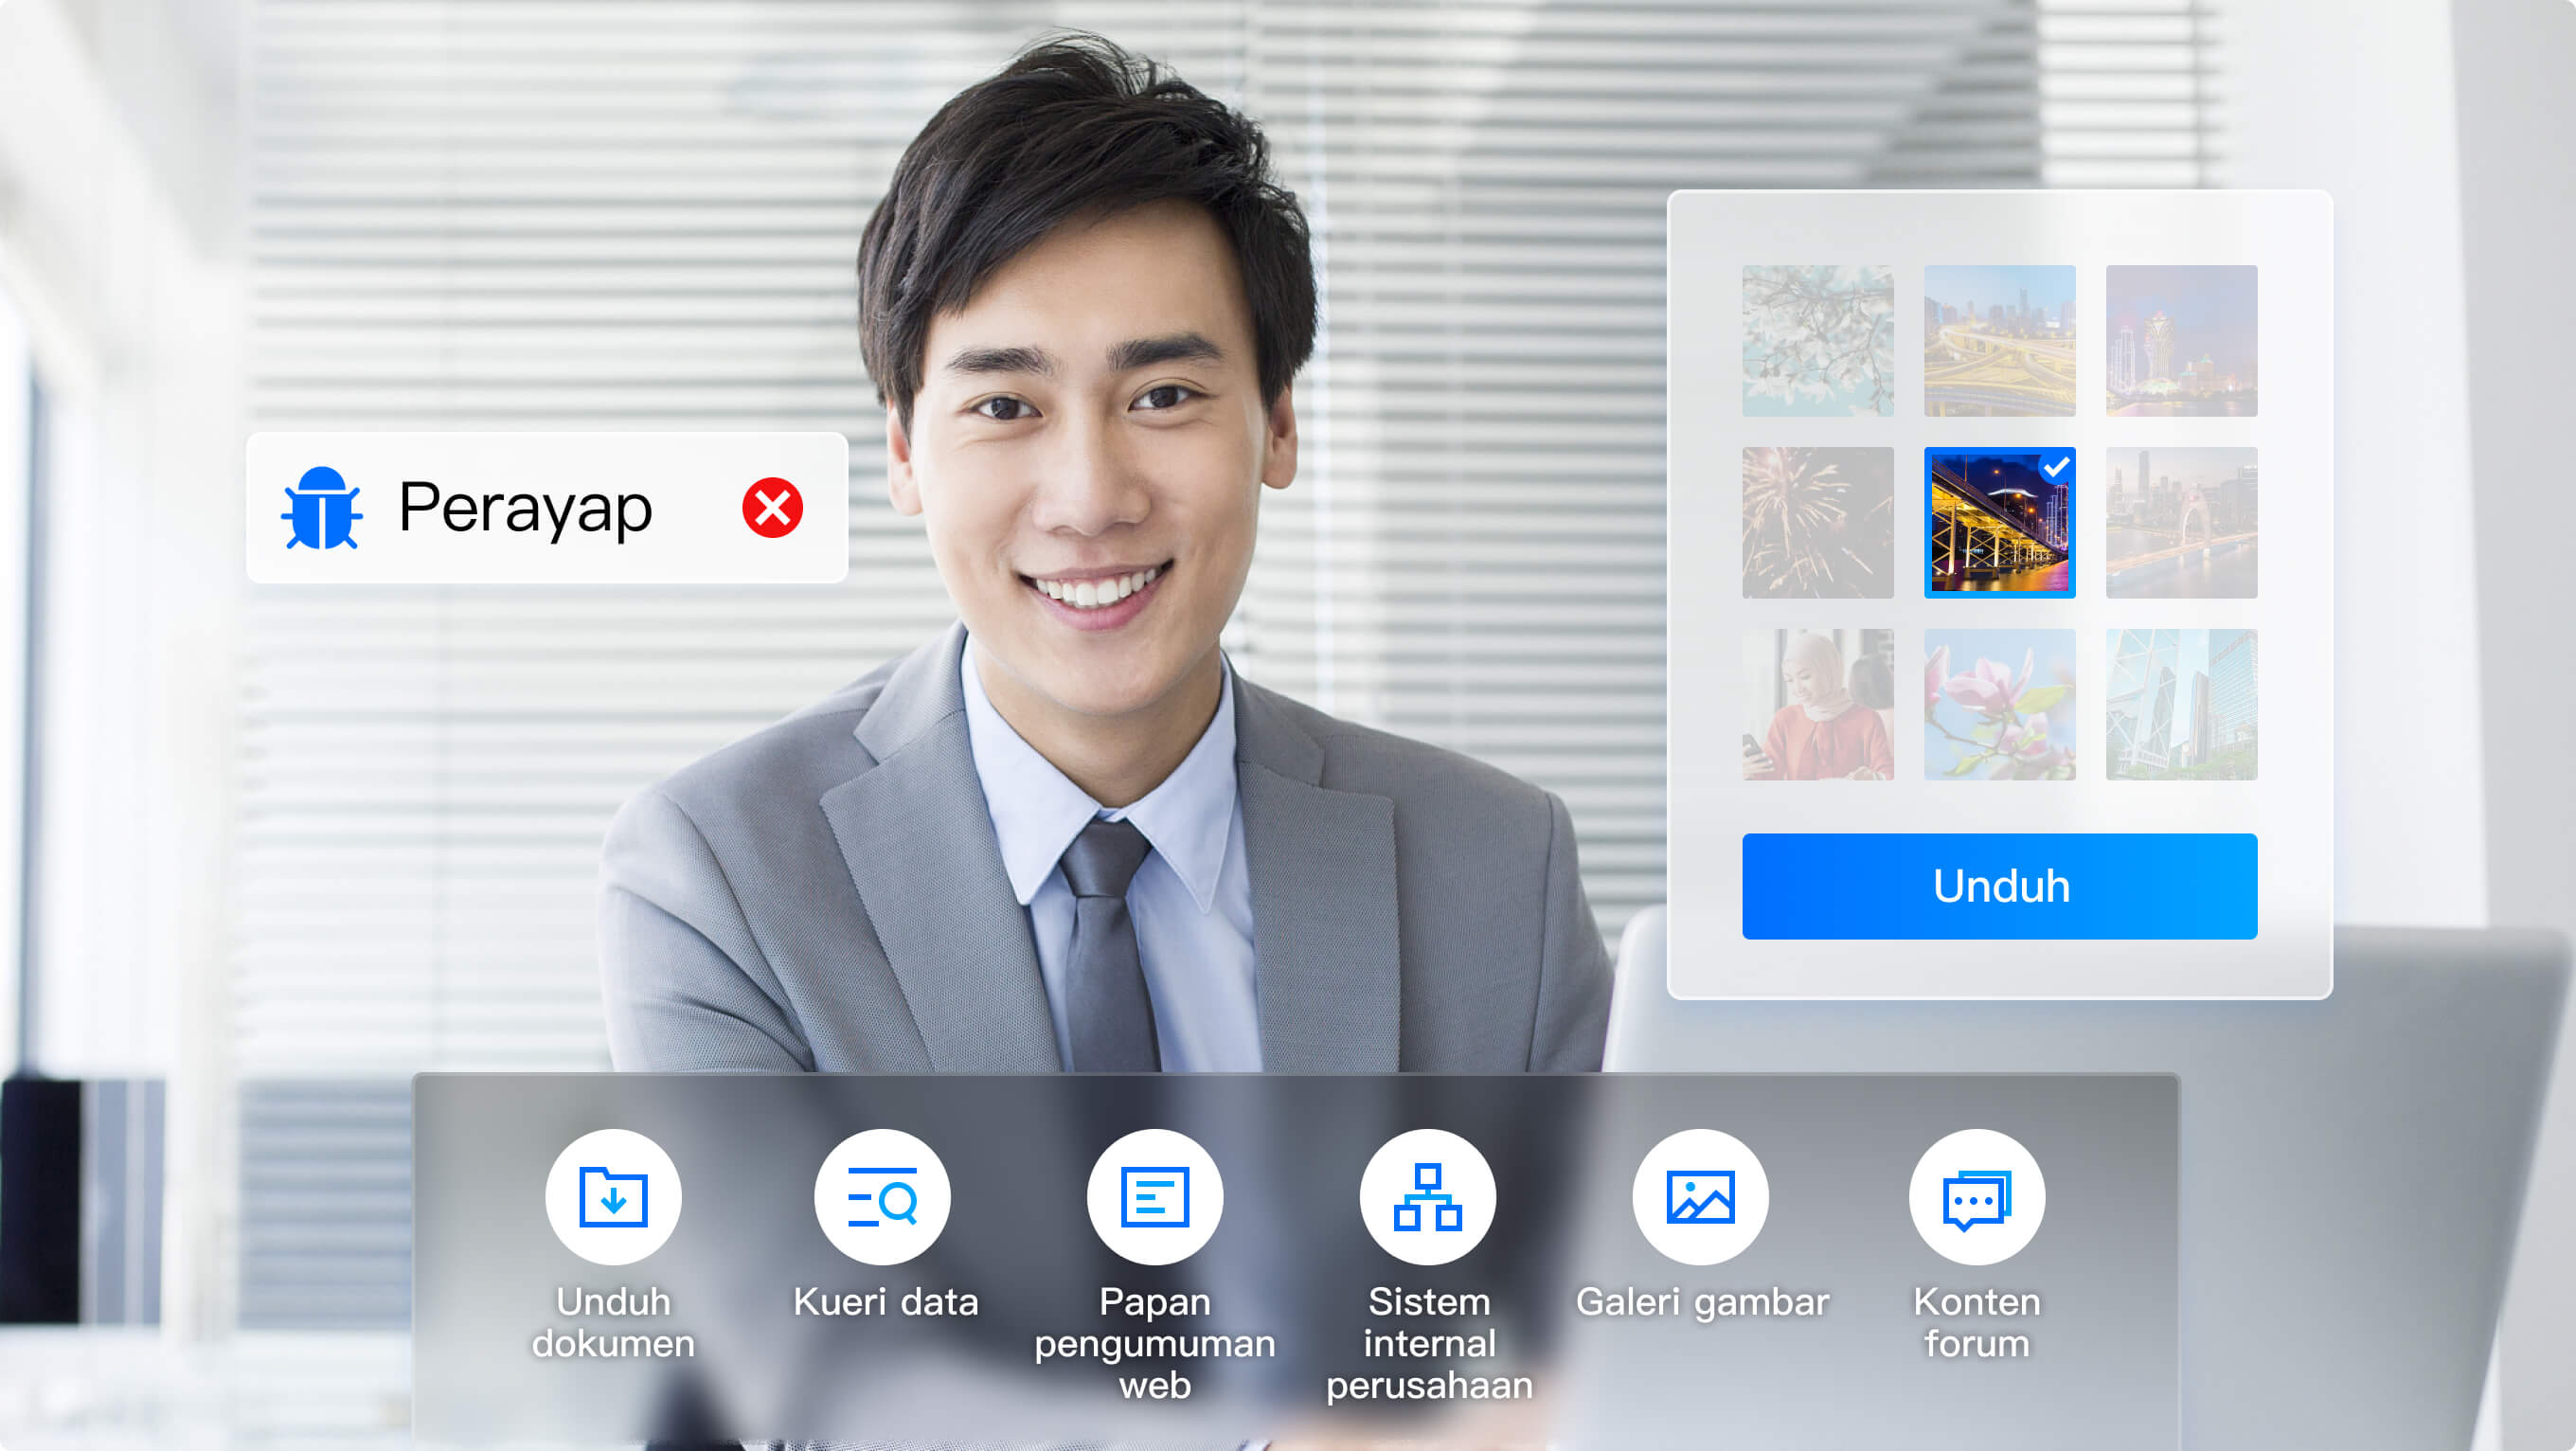The width and height of the screenshot is (2576, 1451).
Task: Select the Papan pengumuman web icon
Action: pos(1155,1196)
